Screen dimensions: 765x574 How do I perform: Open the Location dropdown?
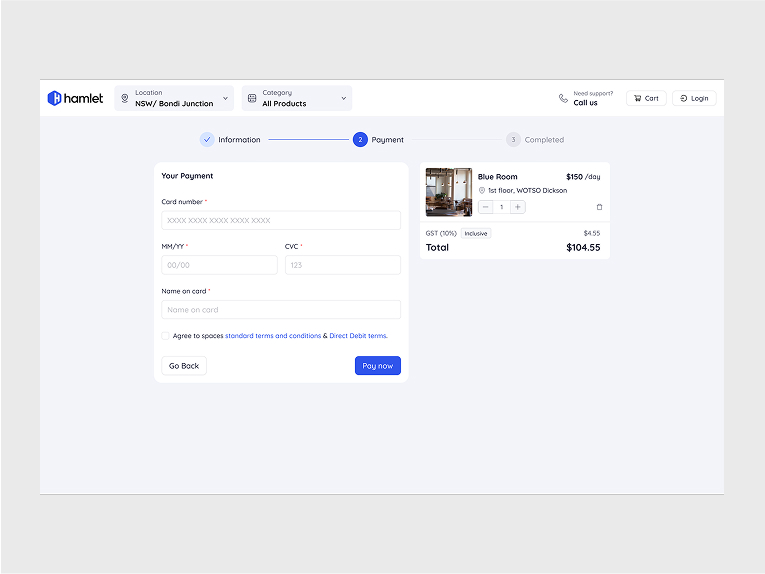[x=174, y=98]
